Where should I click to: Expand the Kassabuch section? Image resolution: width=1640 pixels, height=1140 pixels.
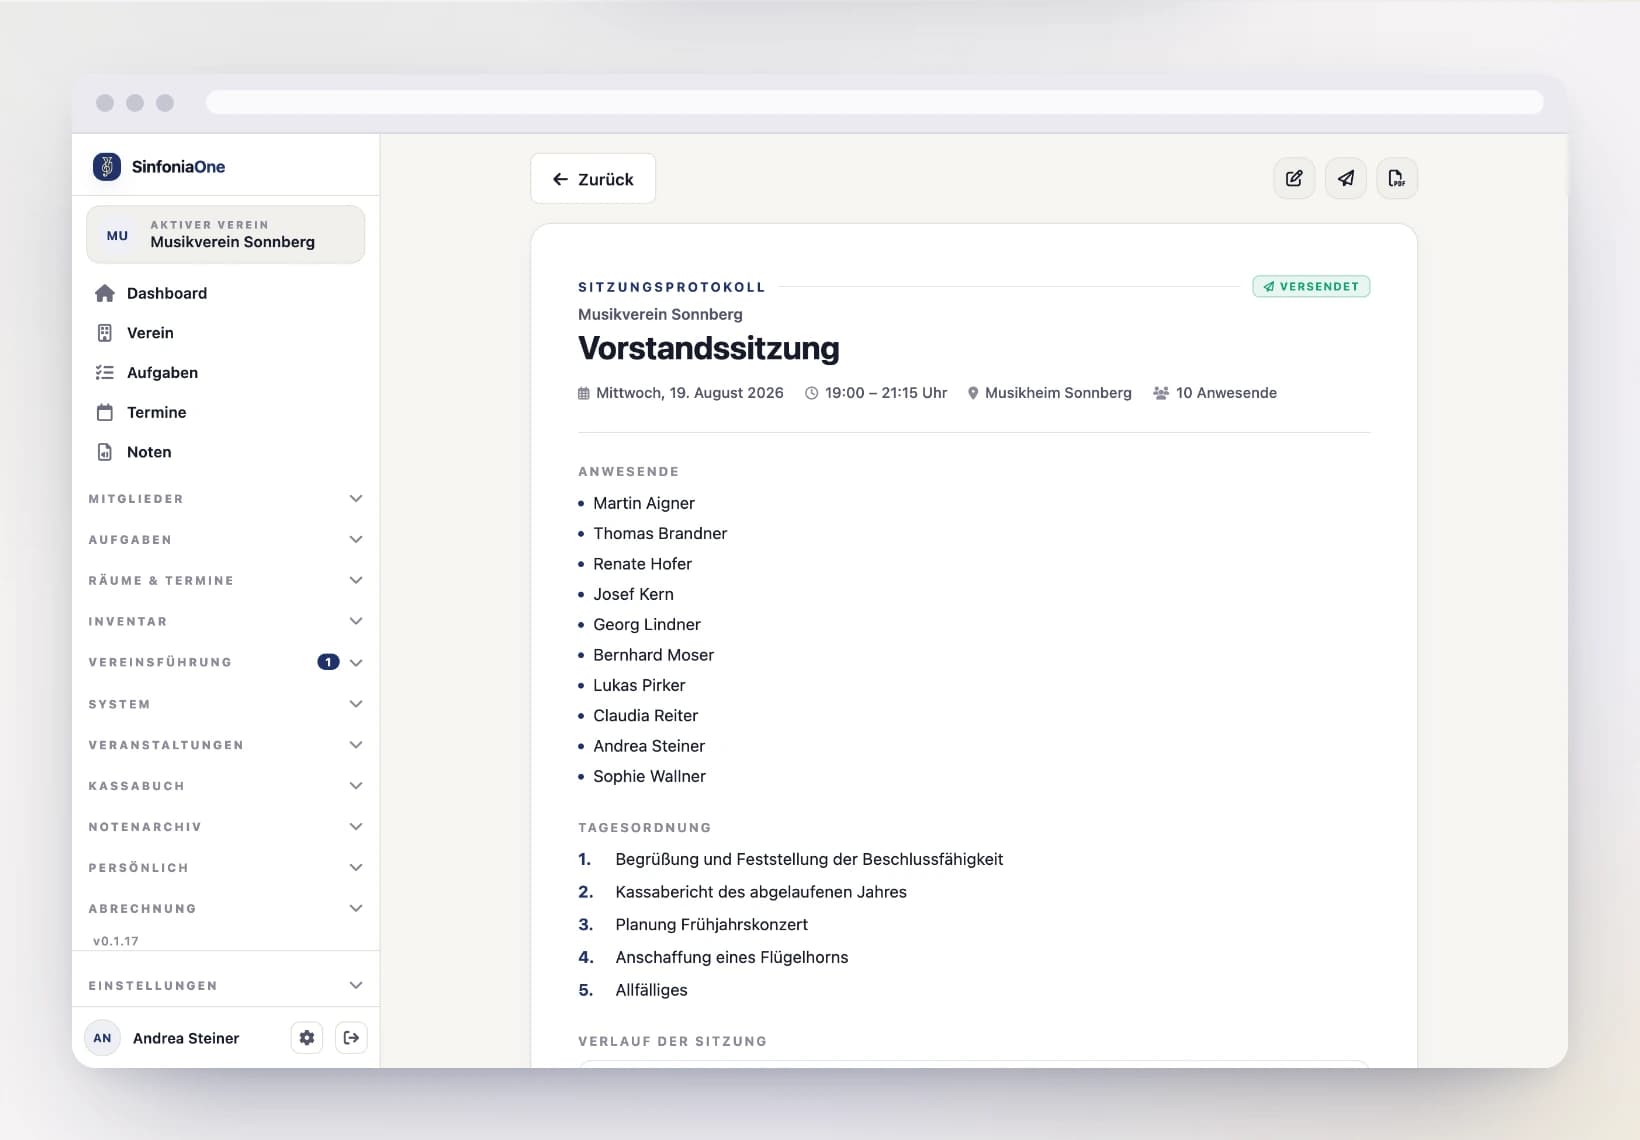click(x=225, y=786)
